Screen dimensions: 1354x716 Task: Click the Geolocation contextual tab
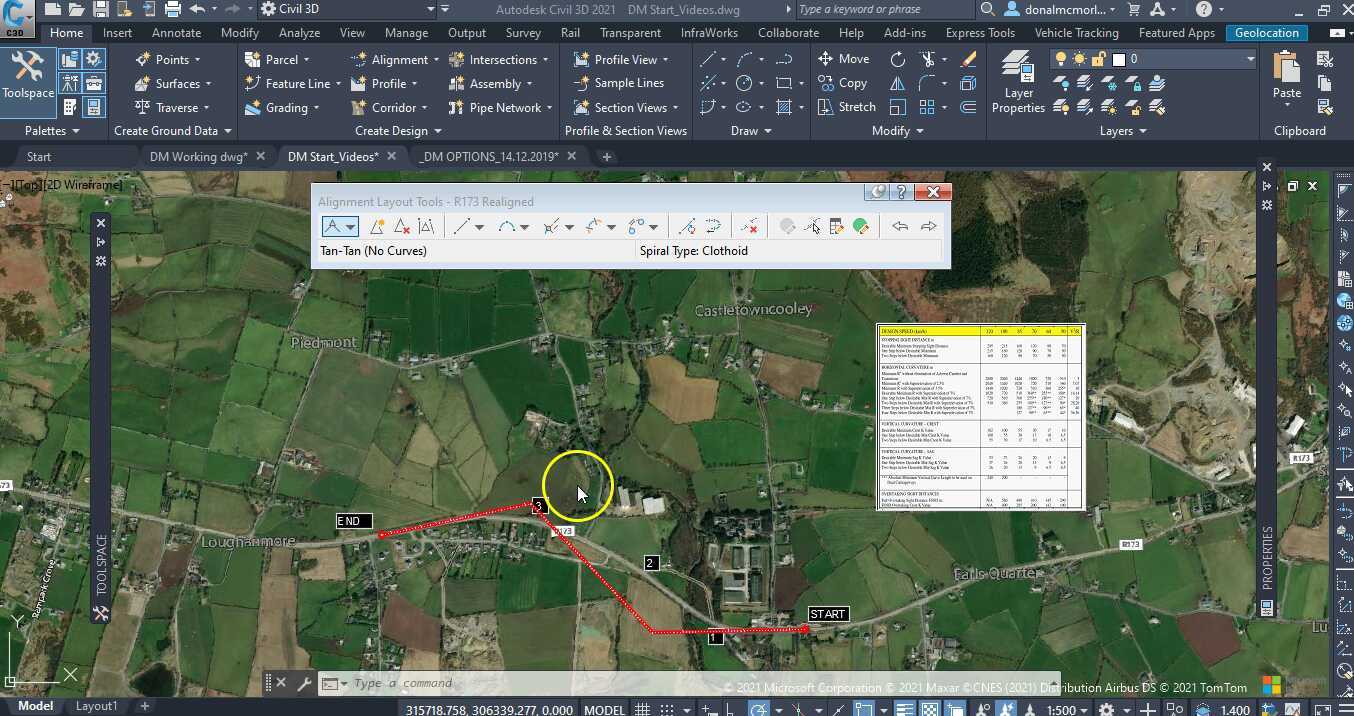(x=1266, y=33)
